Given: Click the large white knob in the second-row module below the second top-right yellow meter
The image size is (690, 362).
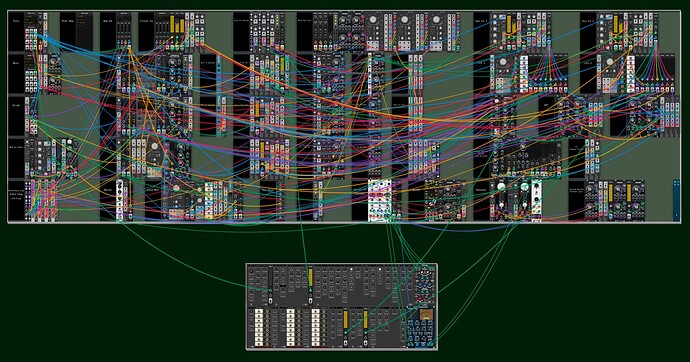Looking at the screenshot, I should pyautogui.click(x=609, y=63).
